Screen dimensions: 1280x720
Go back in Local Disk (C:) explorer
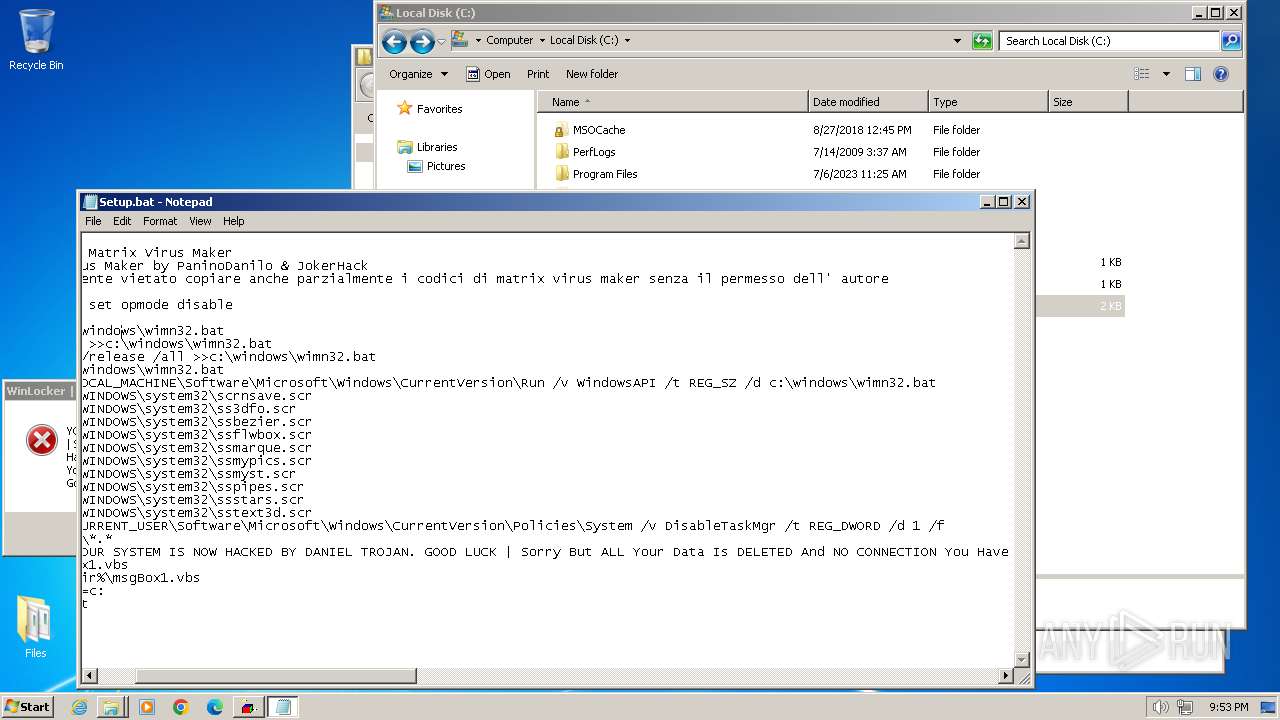coord(394,41)
